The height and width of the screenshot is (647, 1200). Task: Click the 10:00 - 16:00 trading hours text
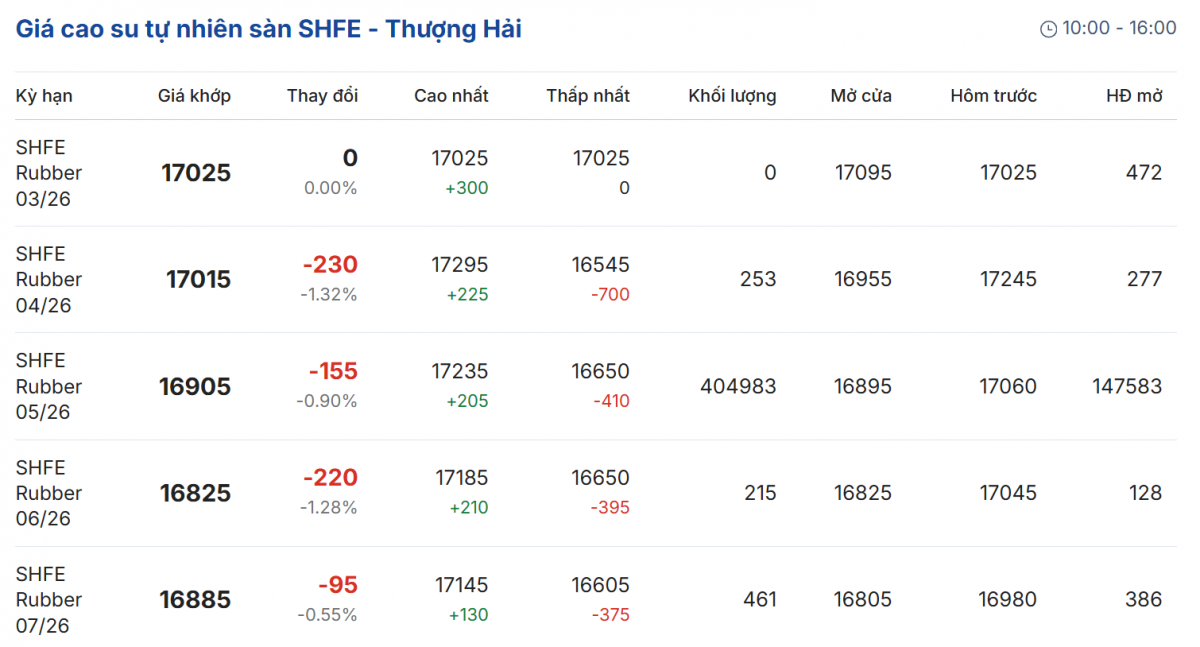(x=1119, y=28)
